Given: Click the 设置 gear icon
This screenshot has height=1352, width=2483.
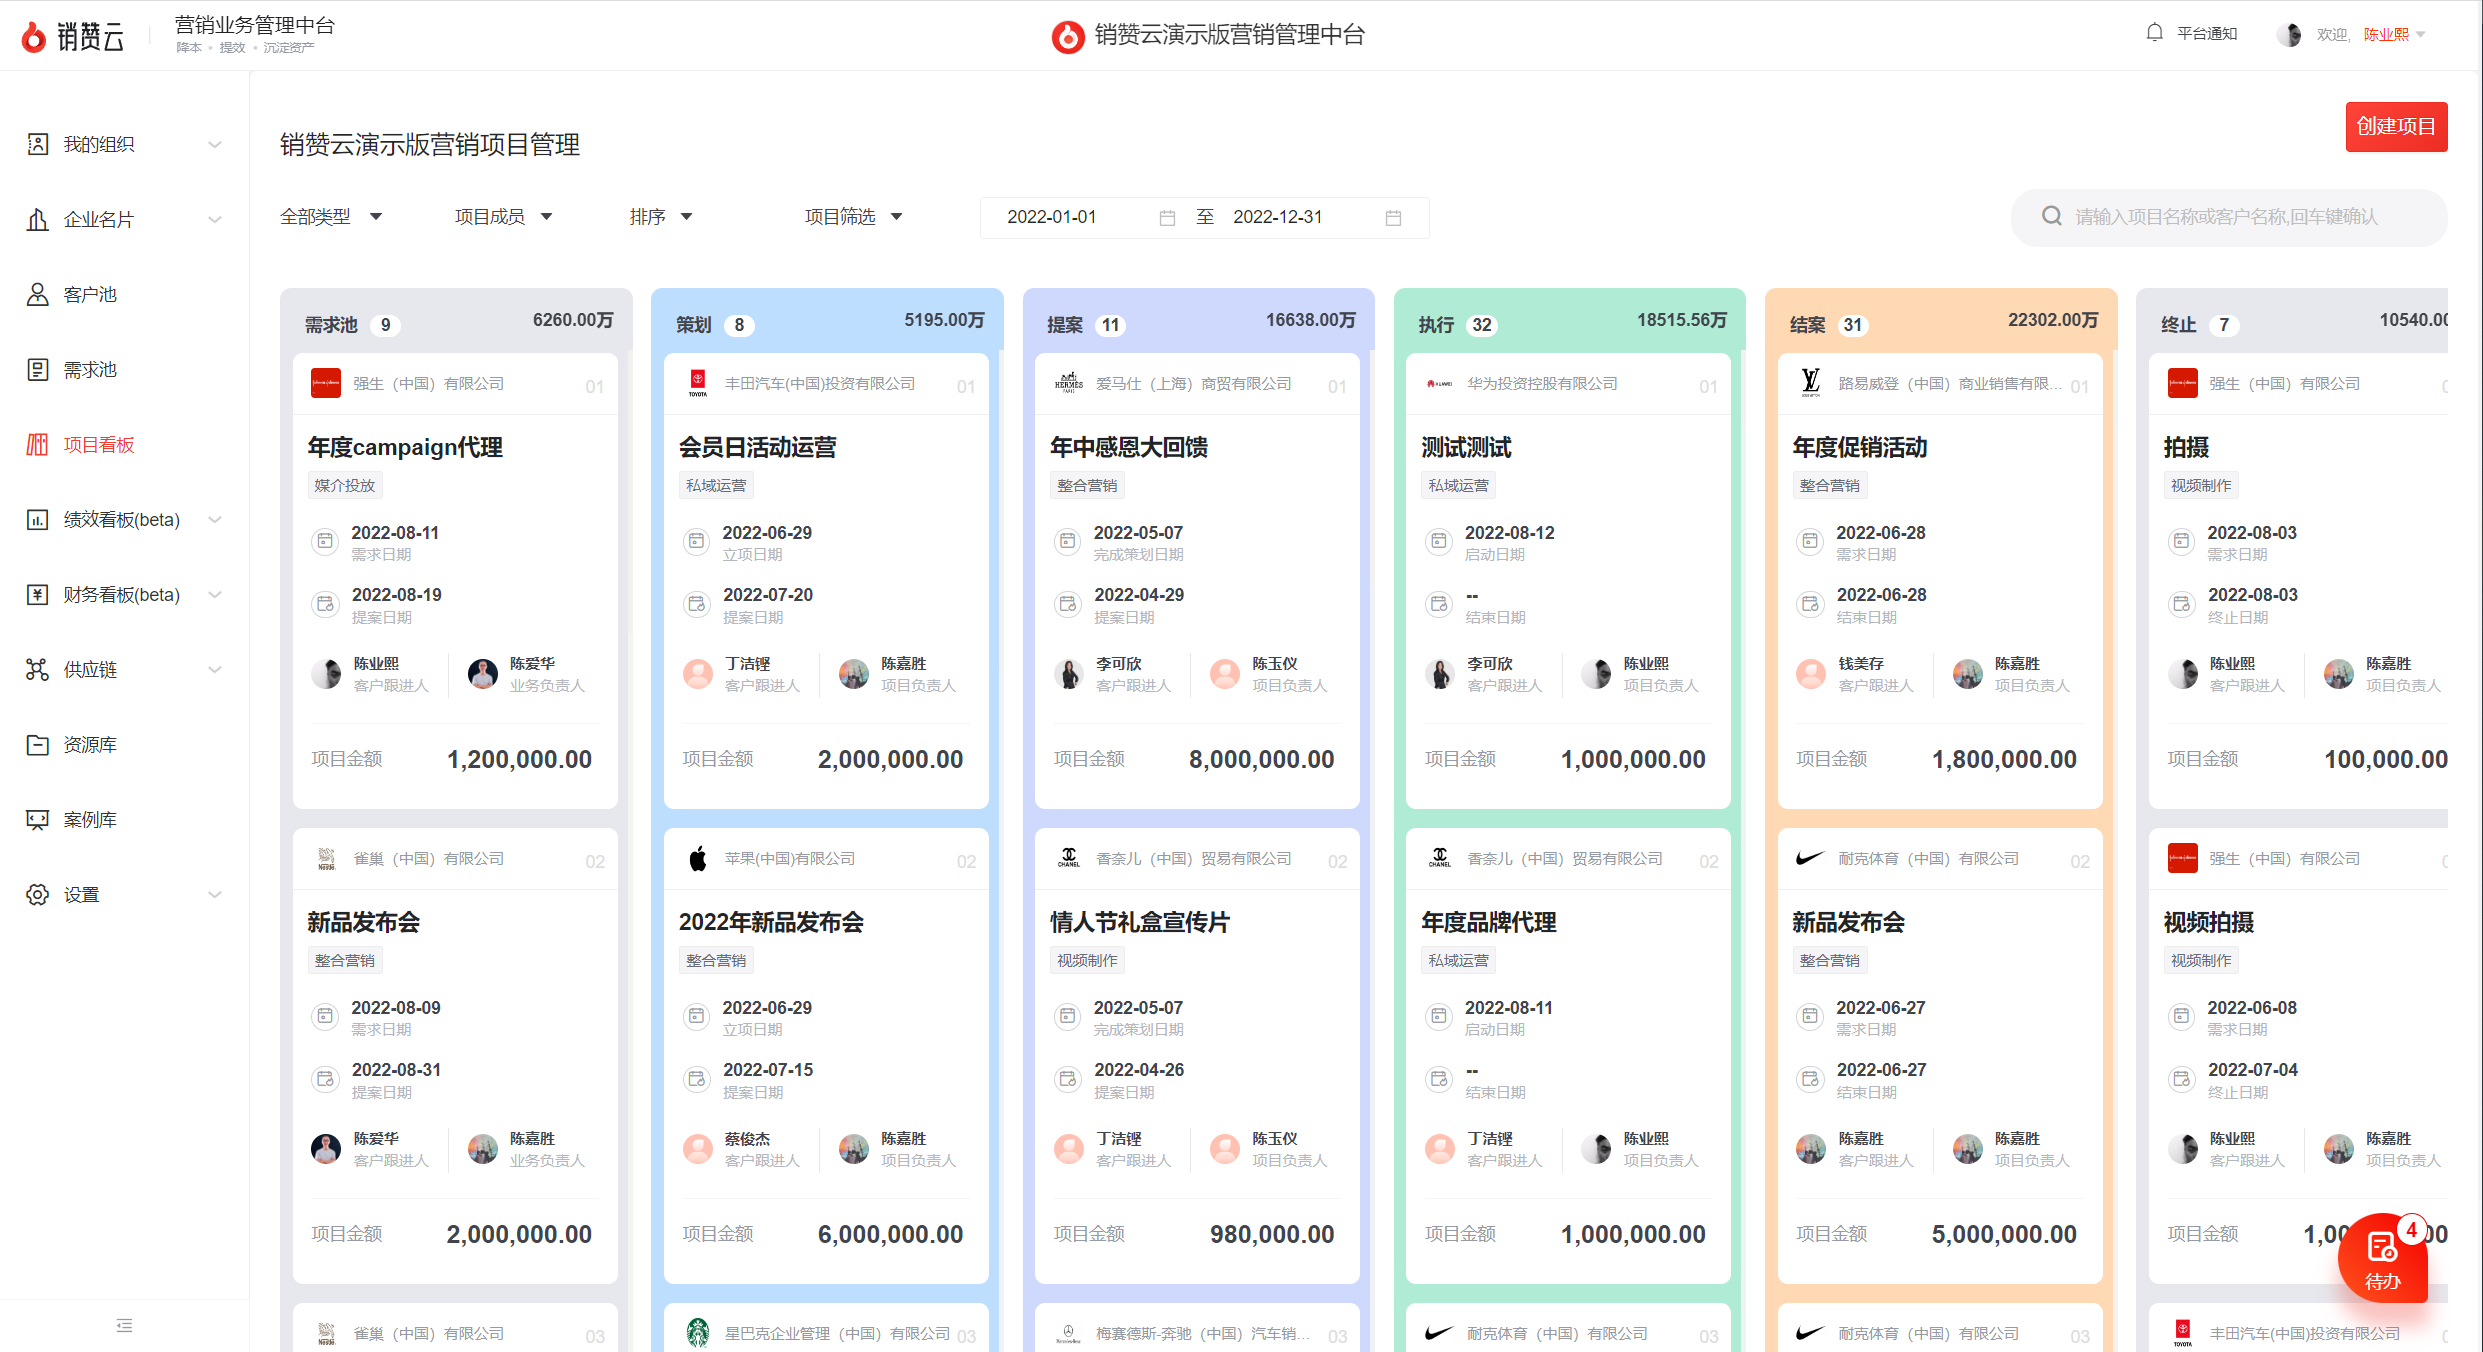Looking at the screenshot, I should [37, 894].
